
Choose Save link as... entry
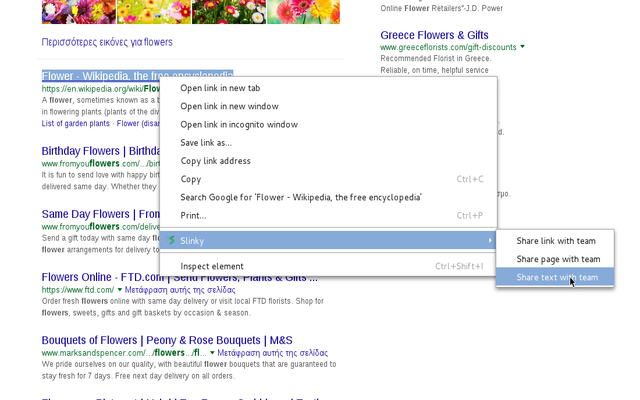pyautogui.click(x=328, y=143)
